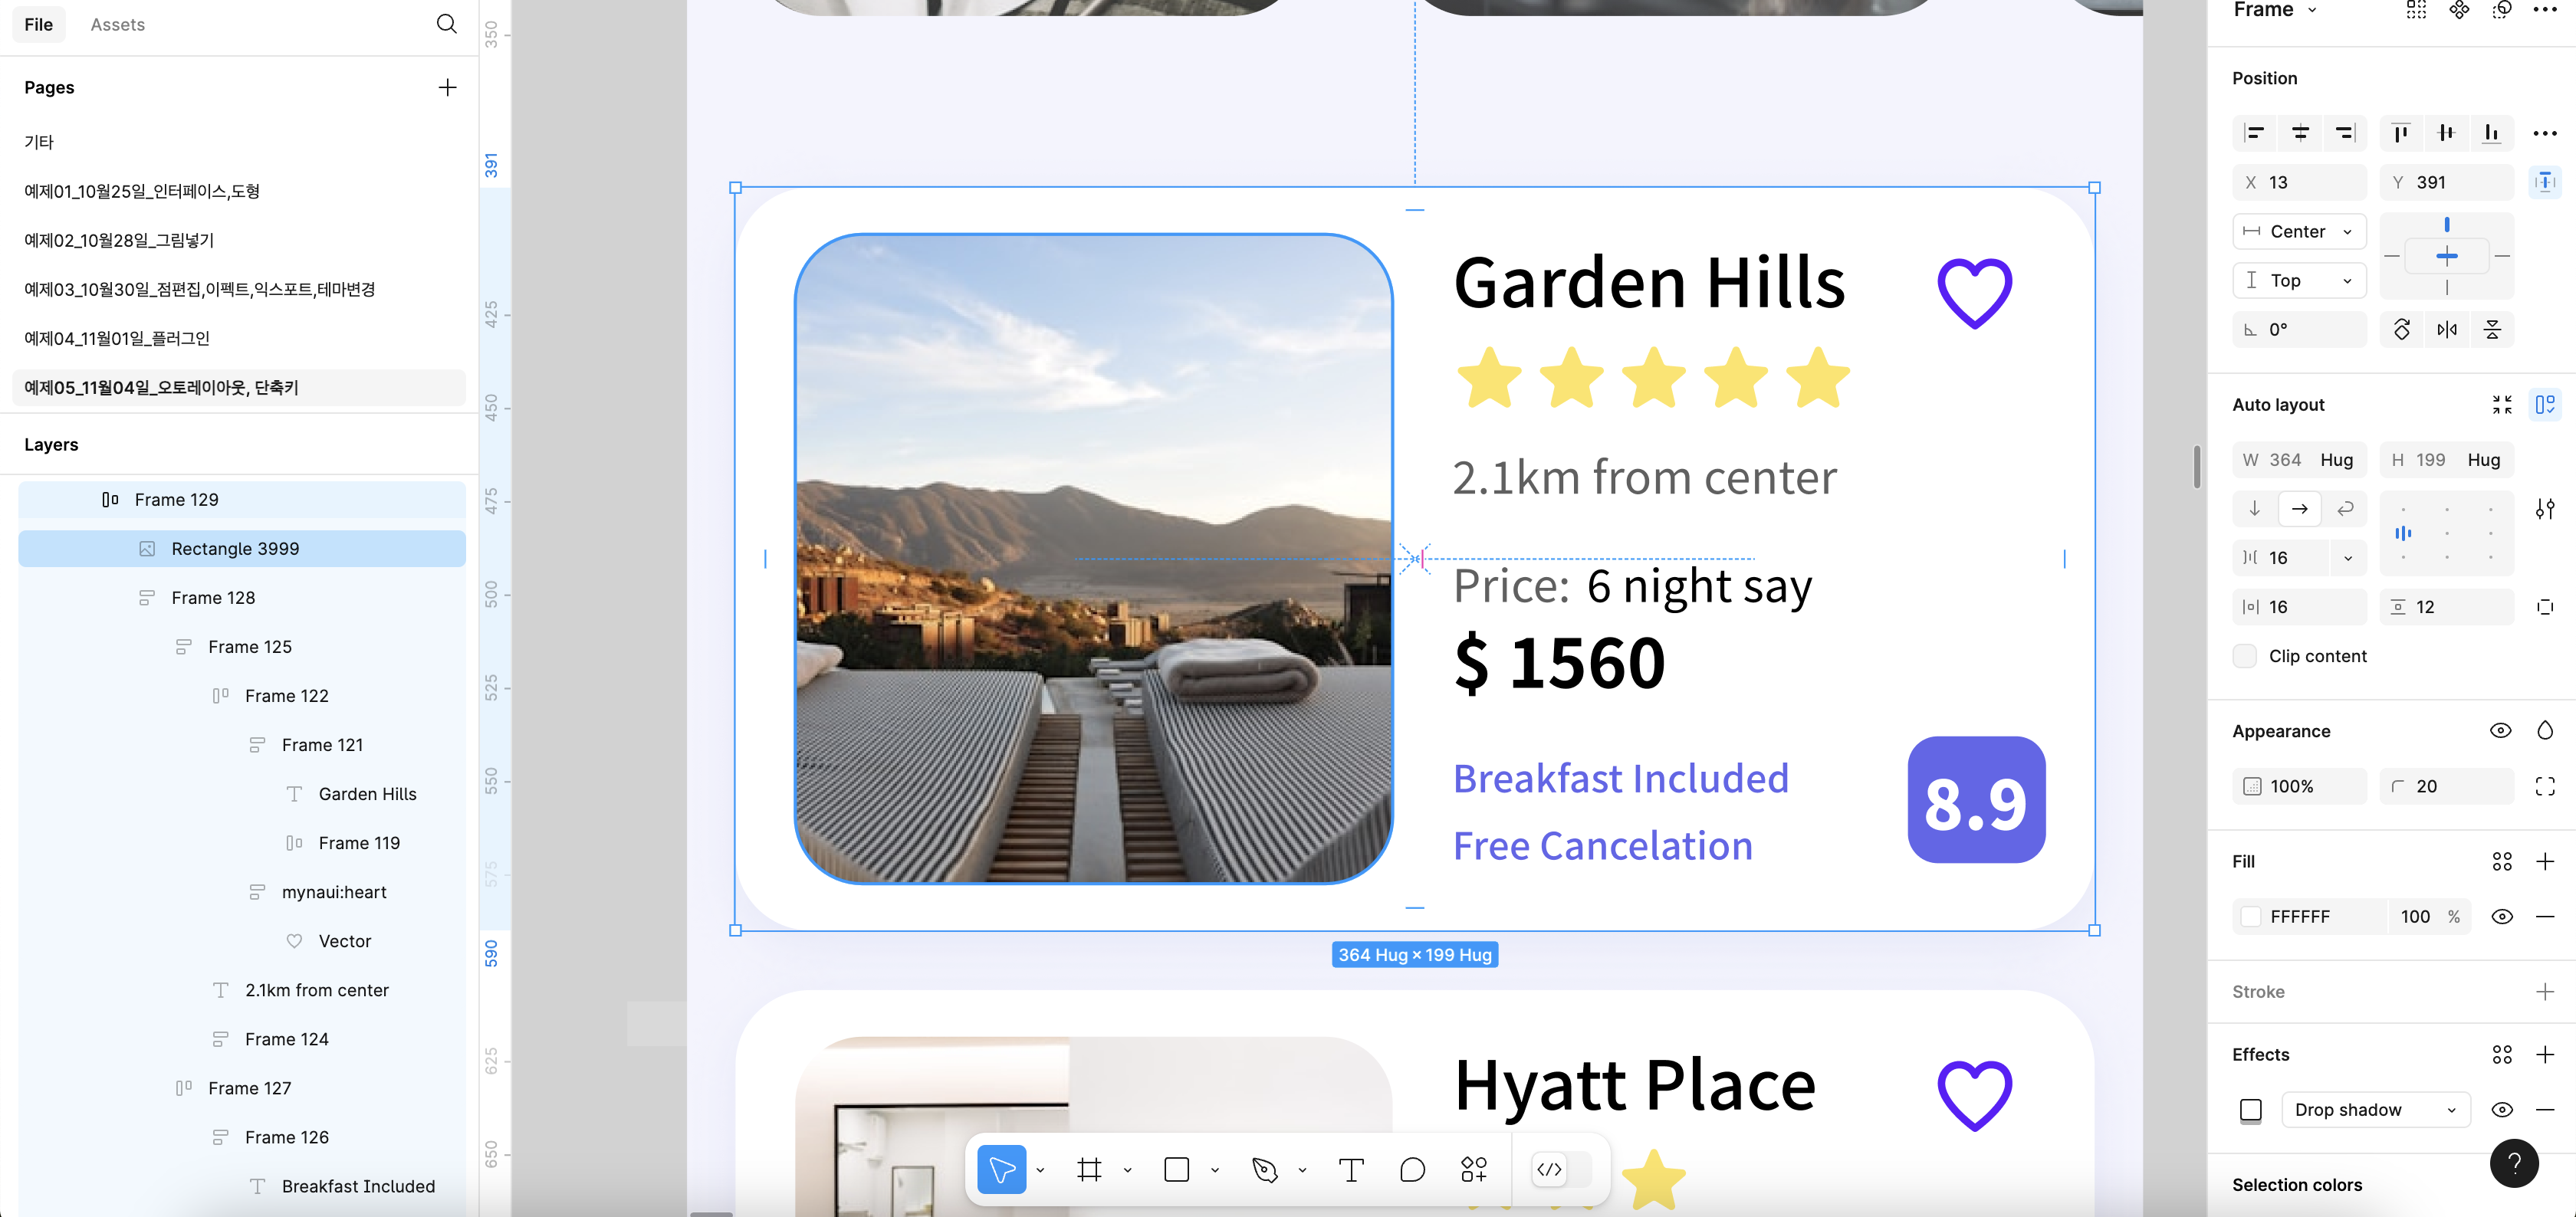Open the Top vertical constraint dropdown
The width and height of the screenshot is (2576, 1217).
(2299, 281)
